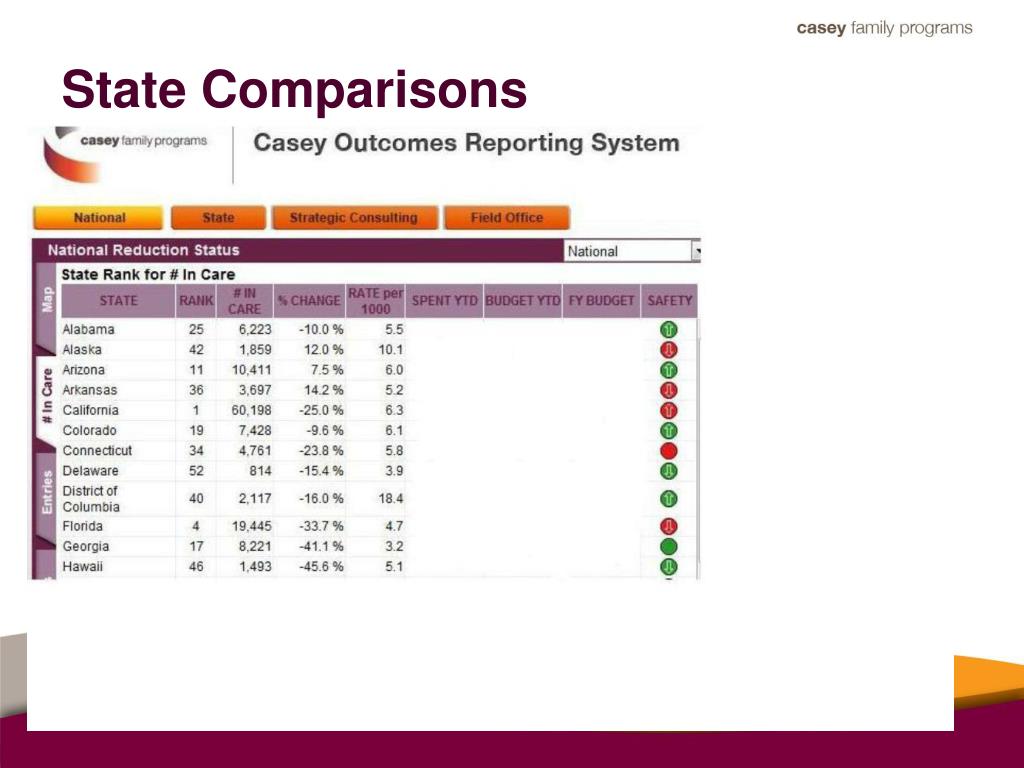
Task: Click Delaware's green safety arrow icon
Action: pos(669,471)
